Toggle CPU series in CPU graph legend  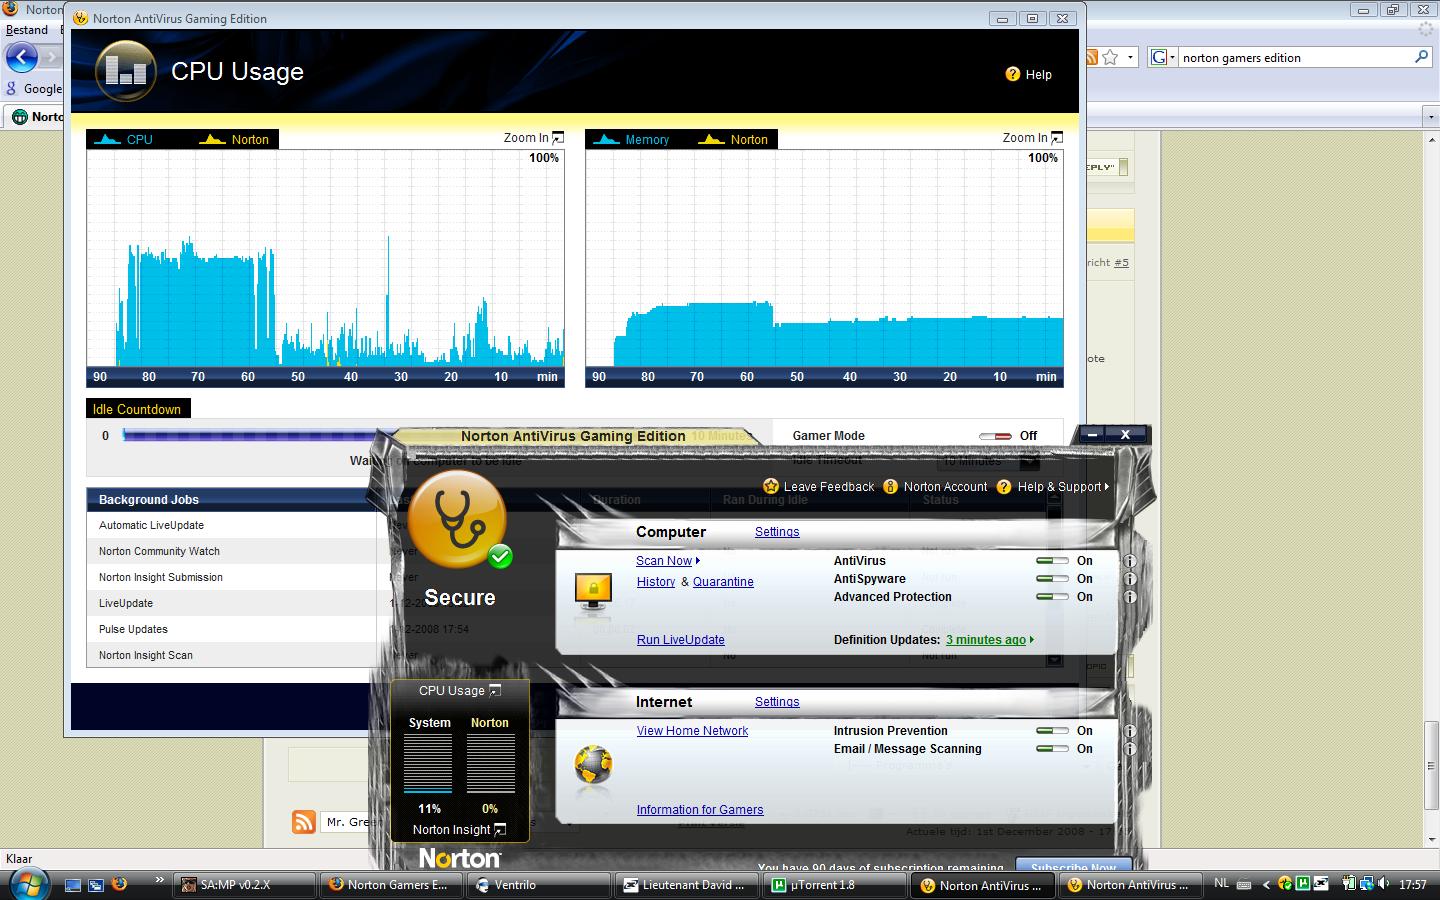pyautogui.click(x=124, y=139)
